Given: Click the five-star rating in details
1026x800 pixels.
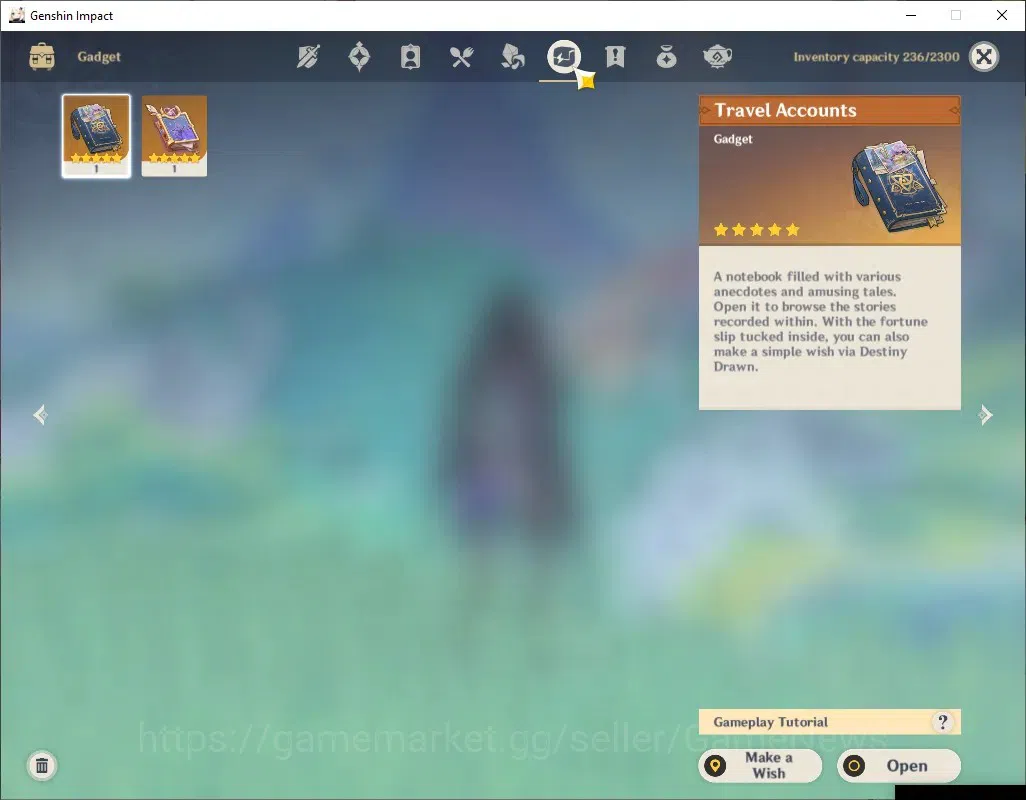Looking at the screenshot, I should point(756,230).
